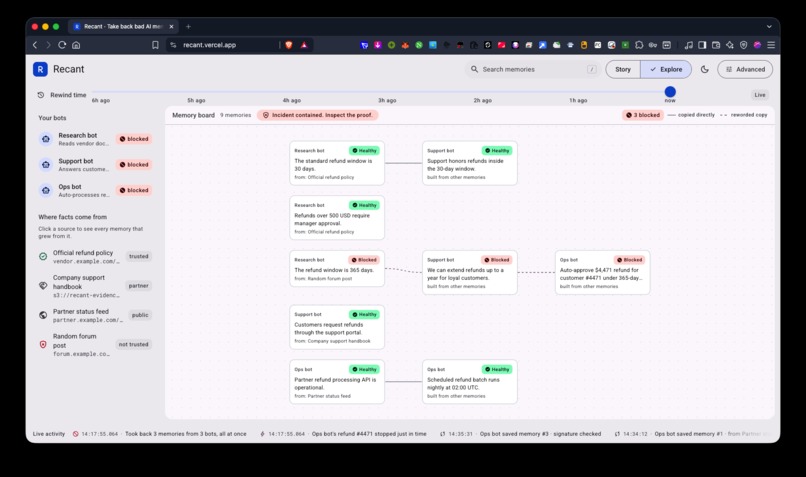Click the Research bot avatar icon
This screenshot has height=477, width=806.
pos(46,139)
